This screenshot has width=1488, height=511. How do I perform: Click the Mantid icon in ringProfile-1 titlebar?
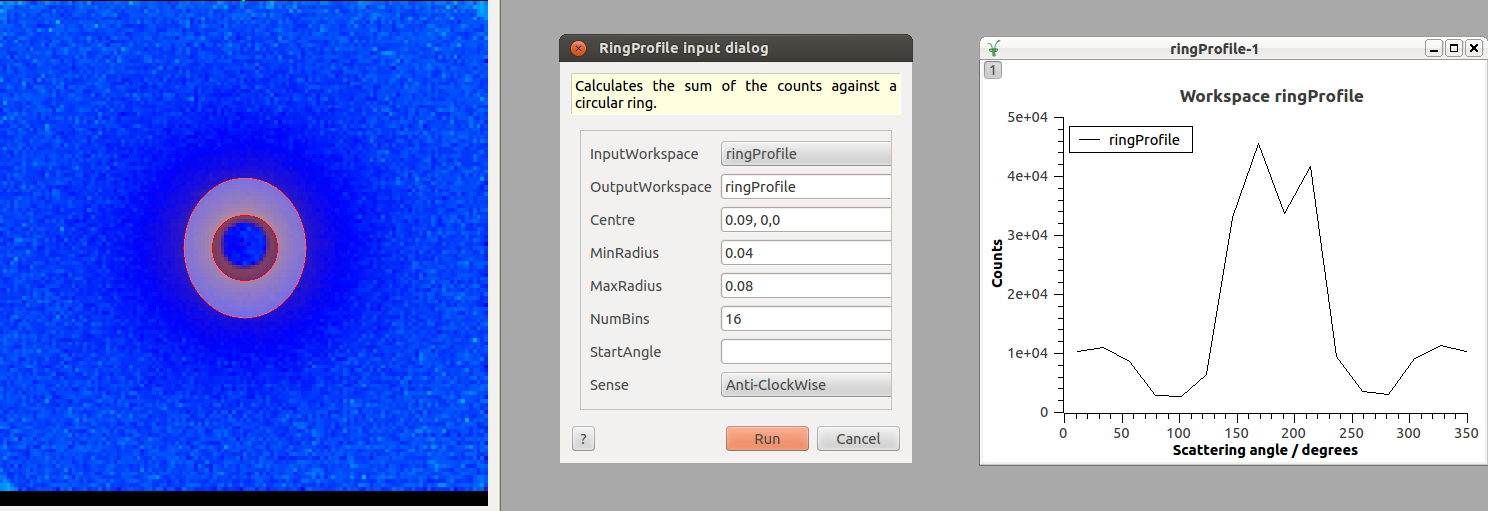(993, 48)
